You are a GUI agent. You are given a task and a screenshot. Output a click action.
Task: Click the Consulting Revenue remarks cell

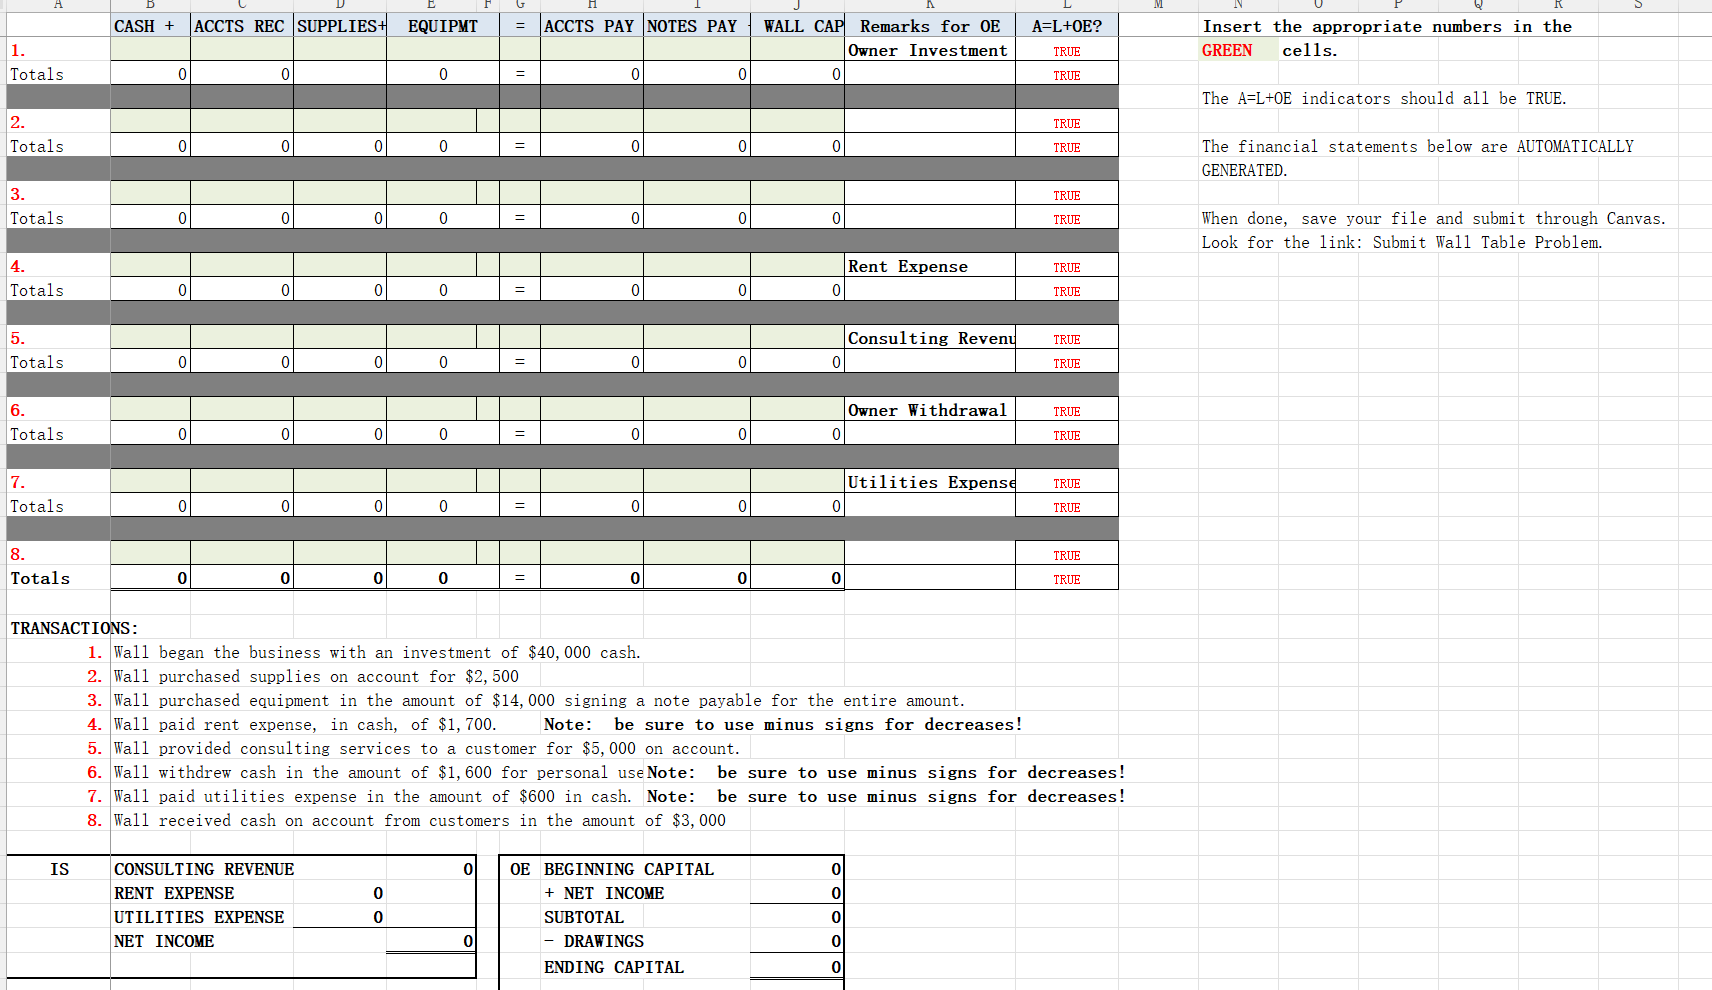928,338
